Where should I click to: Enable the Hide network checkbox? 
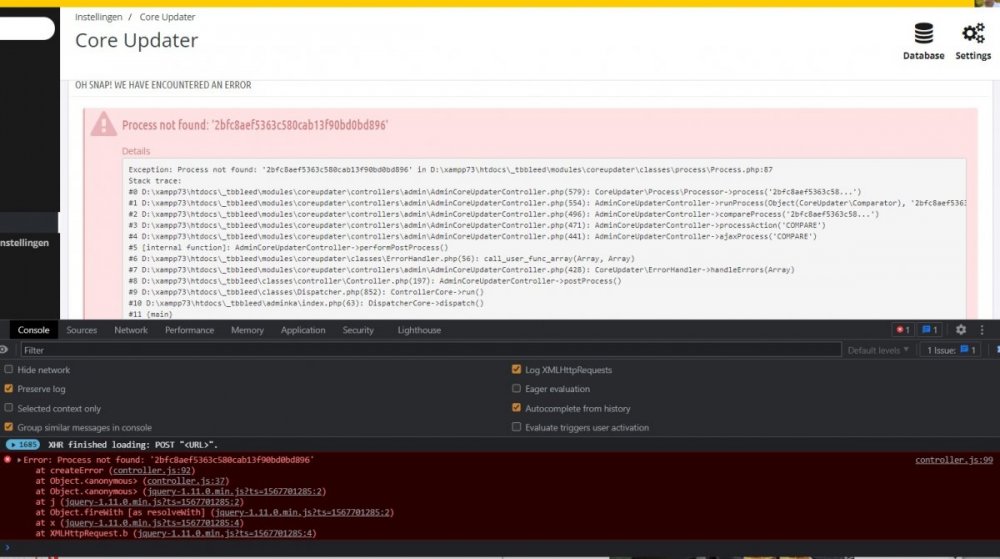9,370
